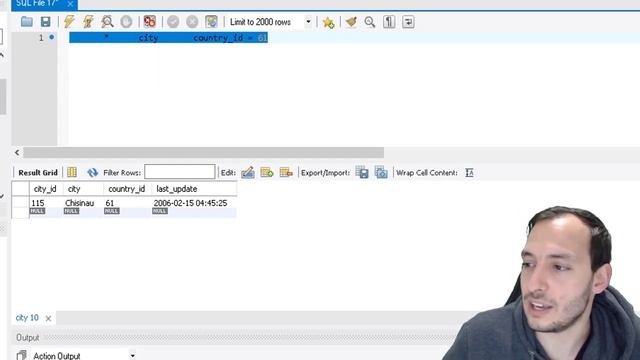This screenshot has width=640, height=360.
Task: Toggle result grid form view icon
Action: [72, 172]
